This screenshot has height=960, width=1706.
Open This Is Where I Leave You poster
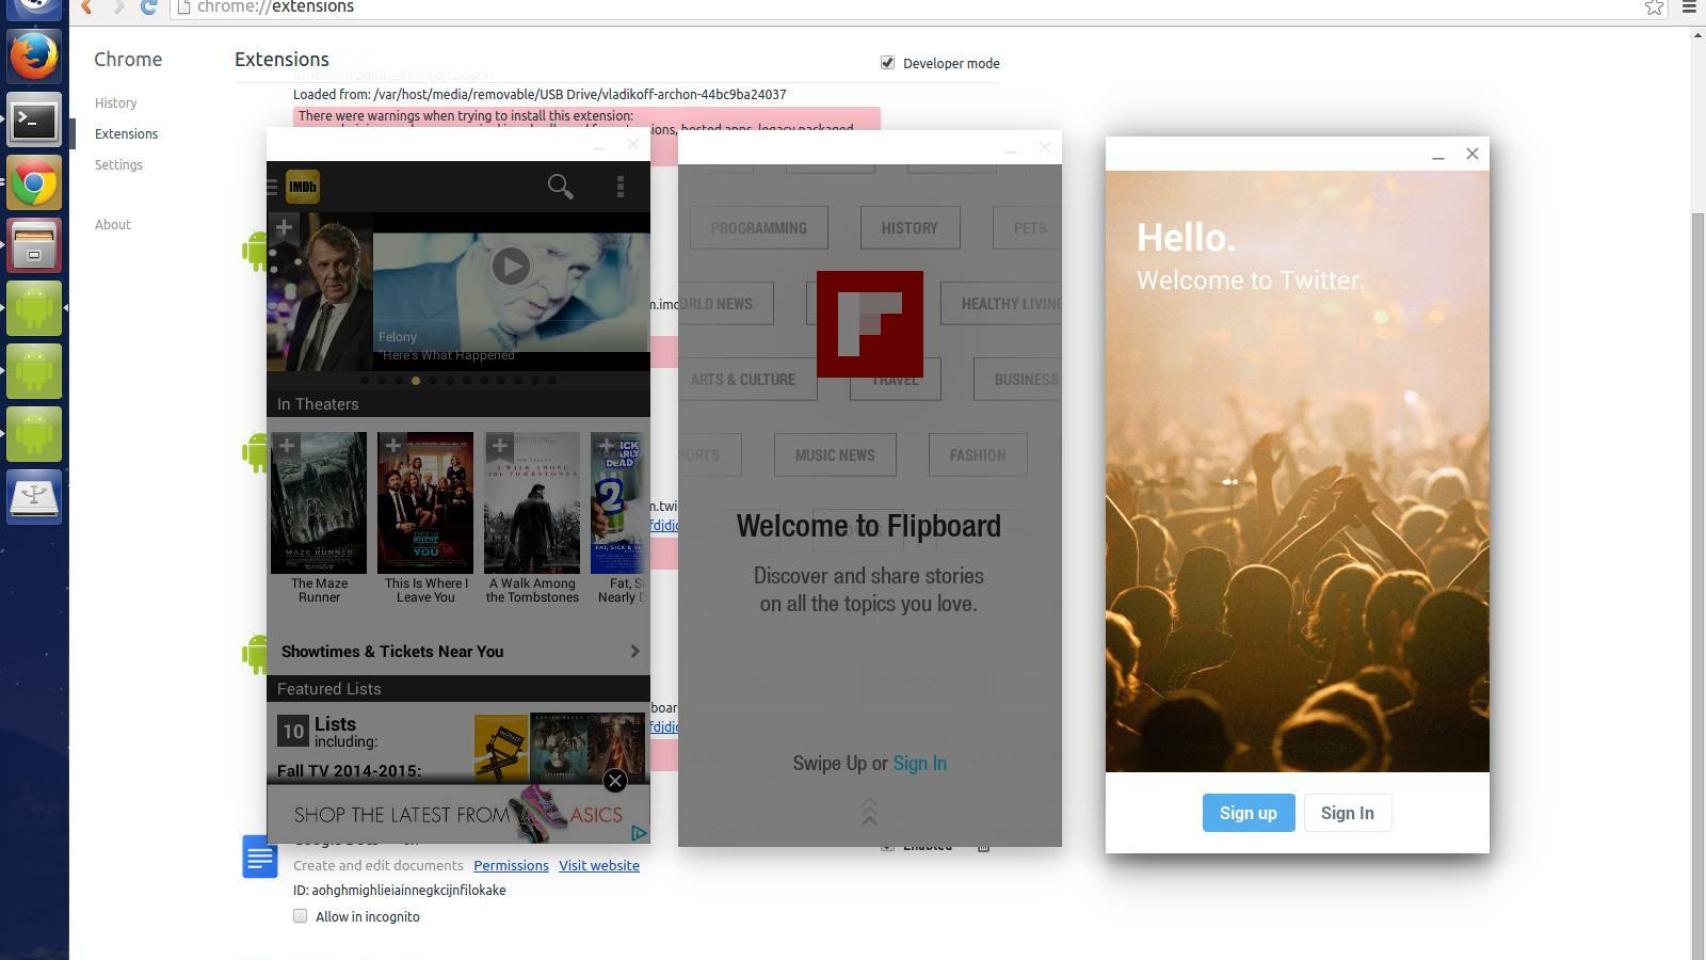point(425,503)
